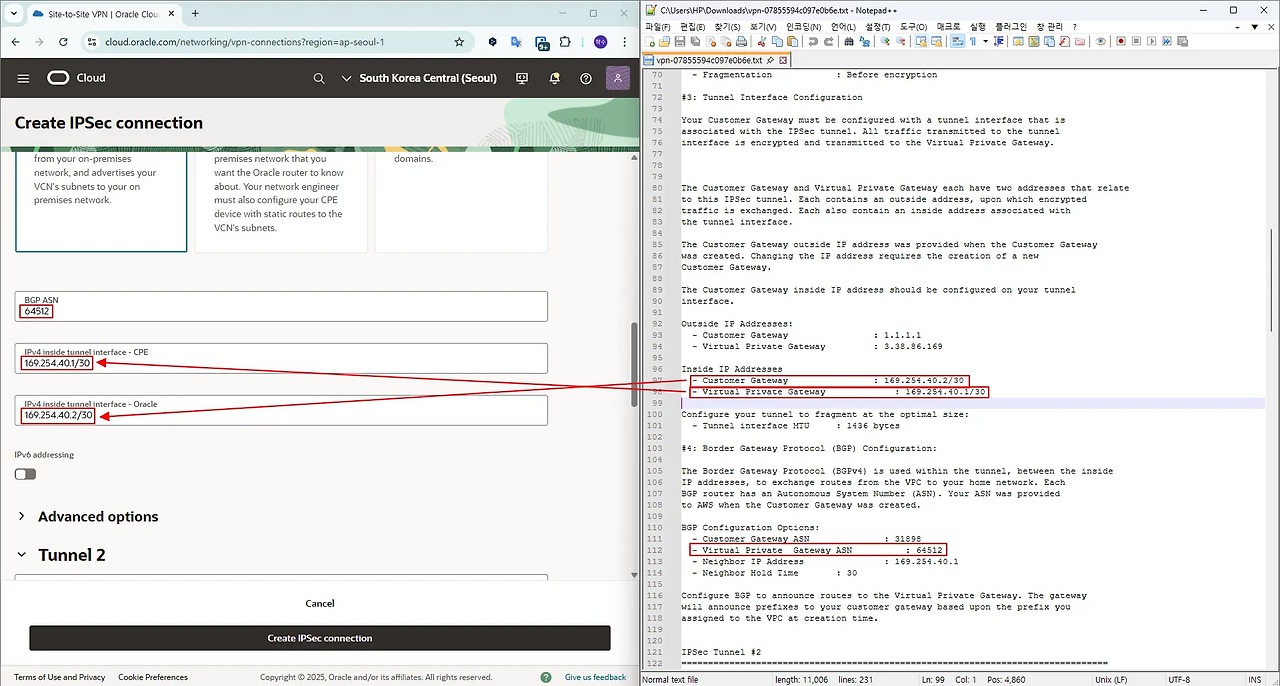The width and height of the screenshot is (1280, 686).
Task: Select the vpn-07855594c097e0b6e.txt document tab
Action: pos(708,60)
